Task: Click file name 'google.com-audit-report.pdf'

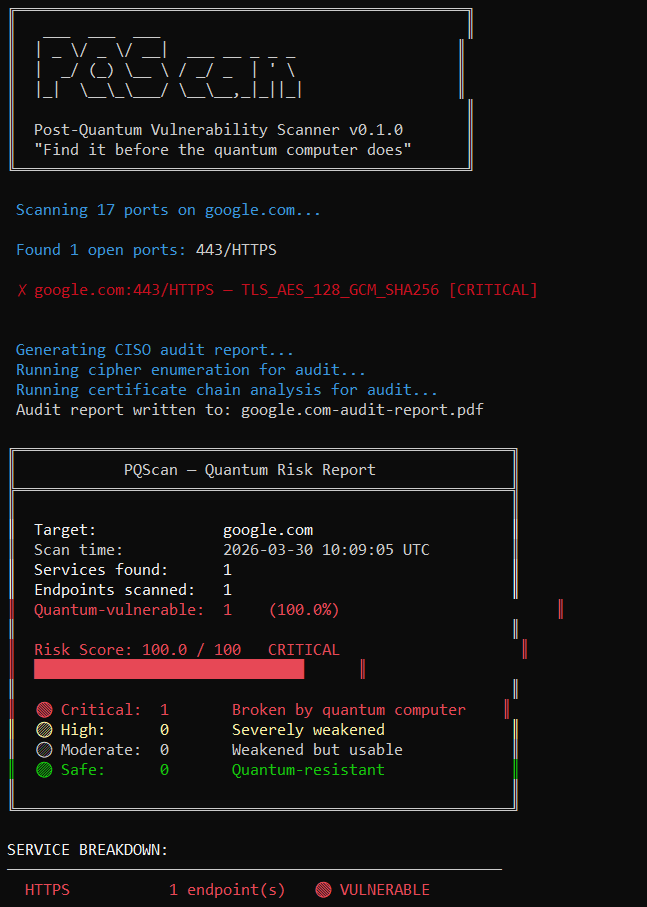Action: (x=362, y=410)
